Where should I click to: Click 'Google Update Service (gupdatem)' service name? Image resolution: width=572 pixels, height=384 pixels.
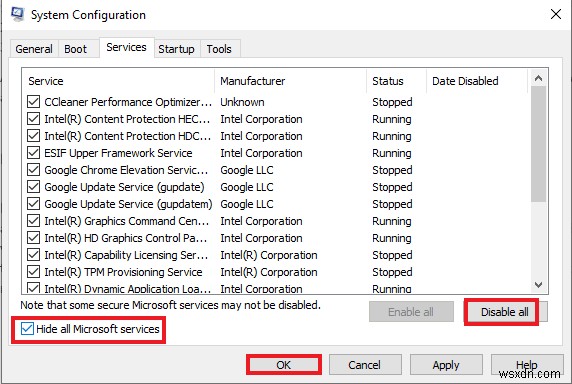(128, 204)
